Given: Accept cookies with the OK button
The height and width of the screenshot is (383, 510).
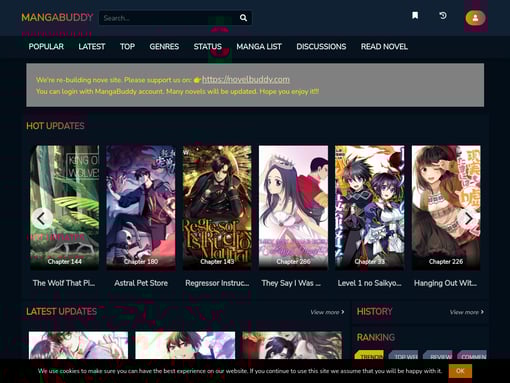Looking at the screenshot, I should [x=460, y=371].
